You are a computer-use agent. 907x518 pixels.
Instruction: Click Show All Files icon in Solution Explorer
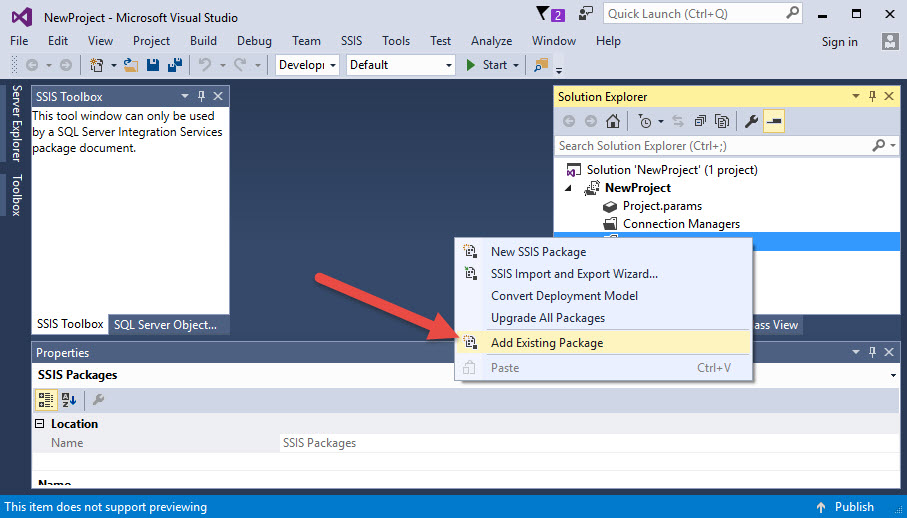tap(723, 122)
